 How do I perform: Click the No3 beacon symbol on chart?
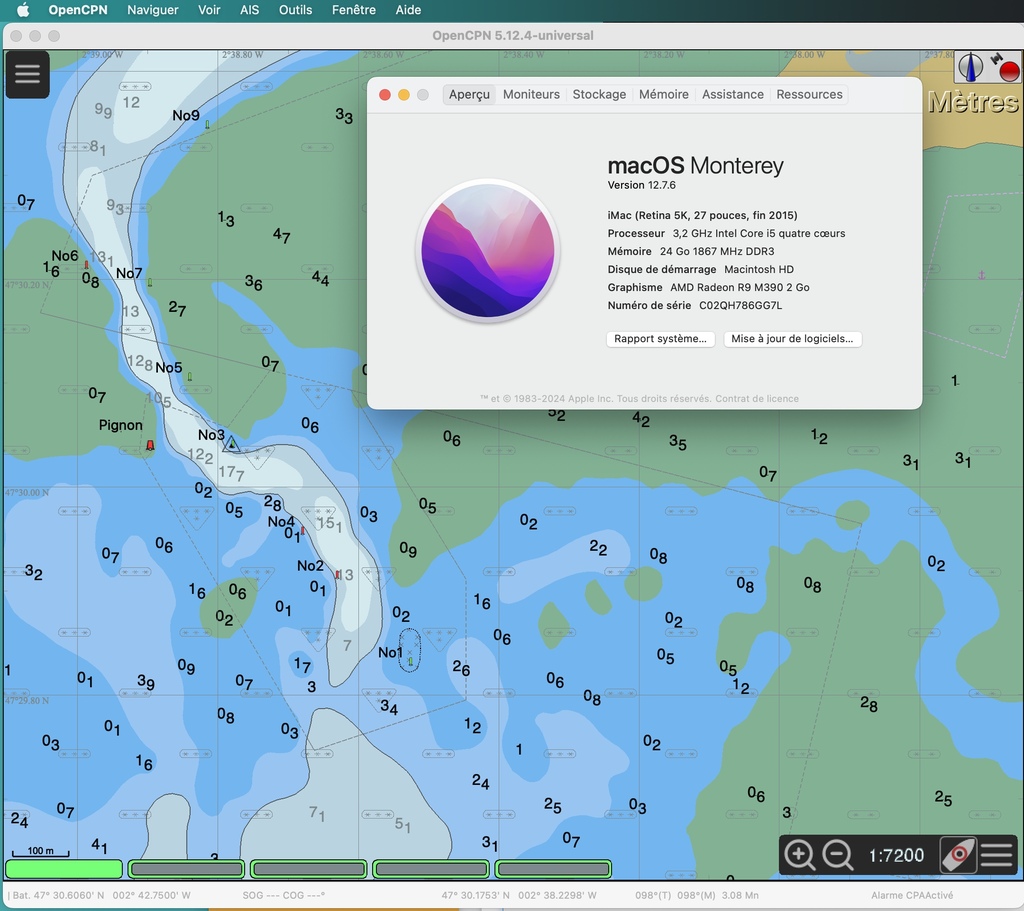tap(232, 443)
